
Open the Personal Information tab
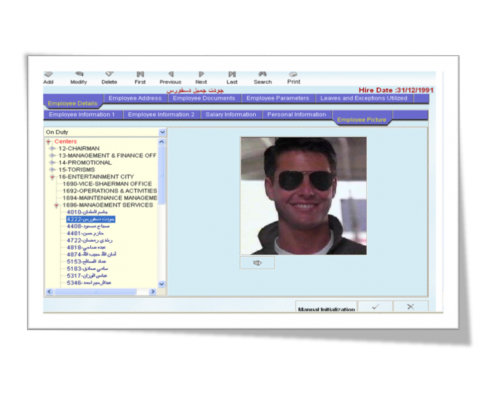(297, 114)
